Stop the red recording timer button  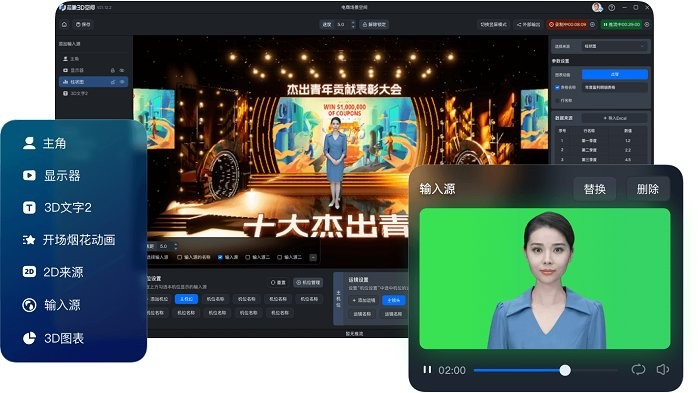click(567, 25)
